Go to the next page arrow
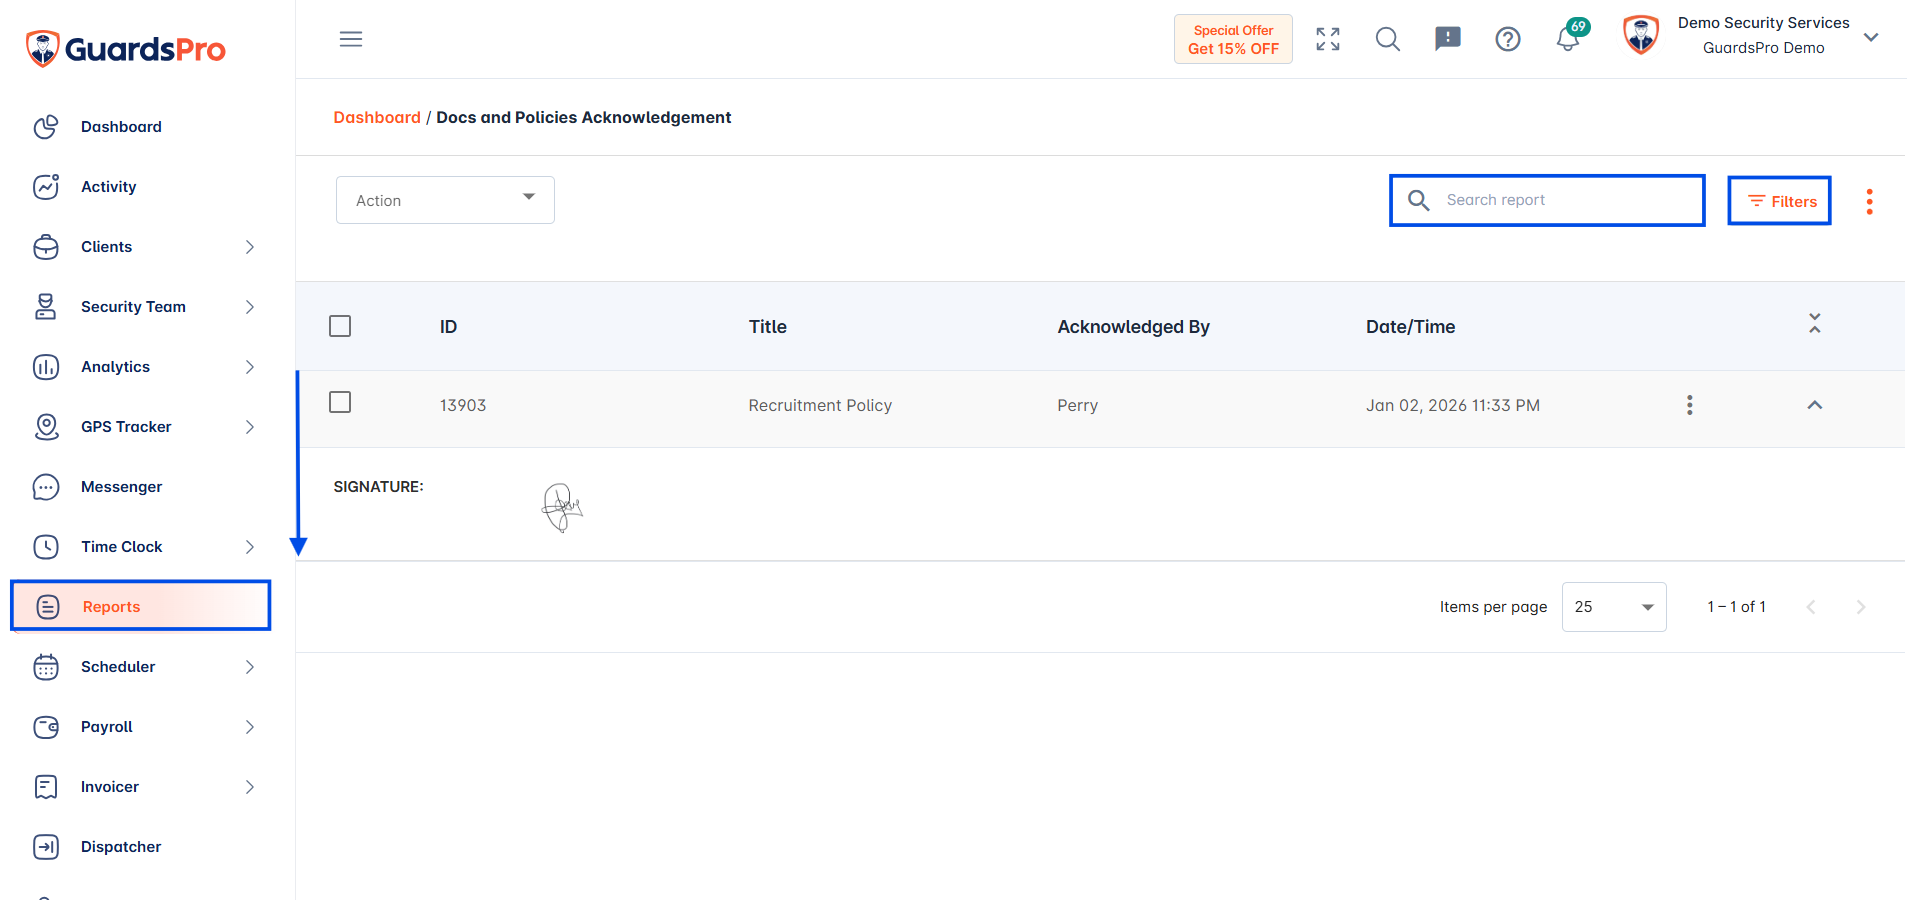Viewport: 1907px width, 900px height. tap(1861, 607)
